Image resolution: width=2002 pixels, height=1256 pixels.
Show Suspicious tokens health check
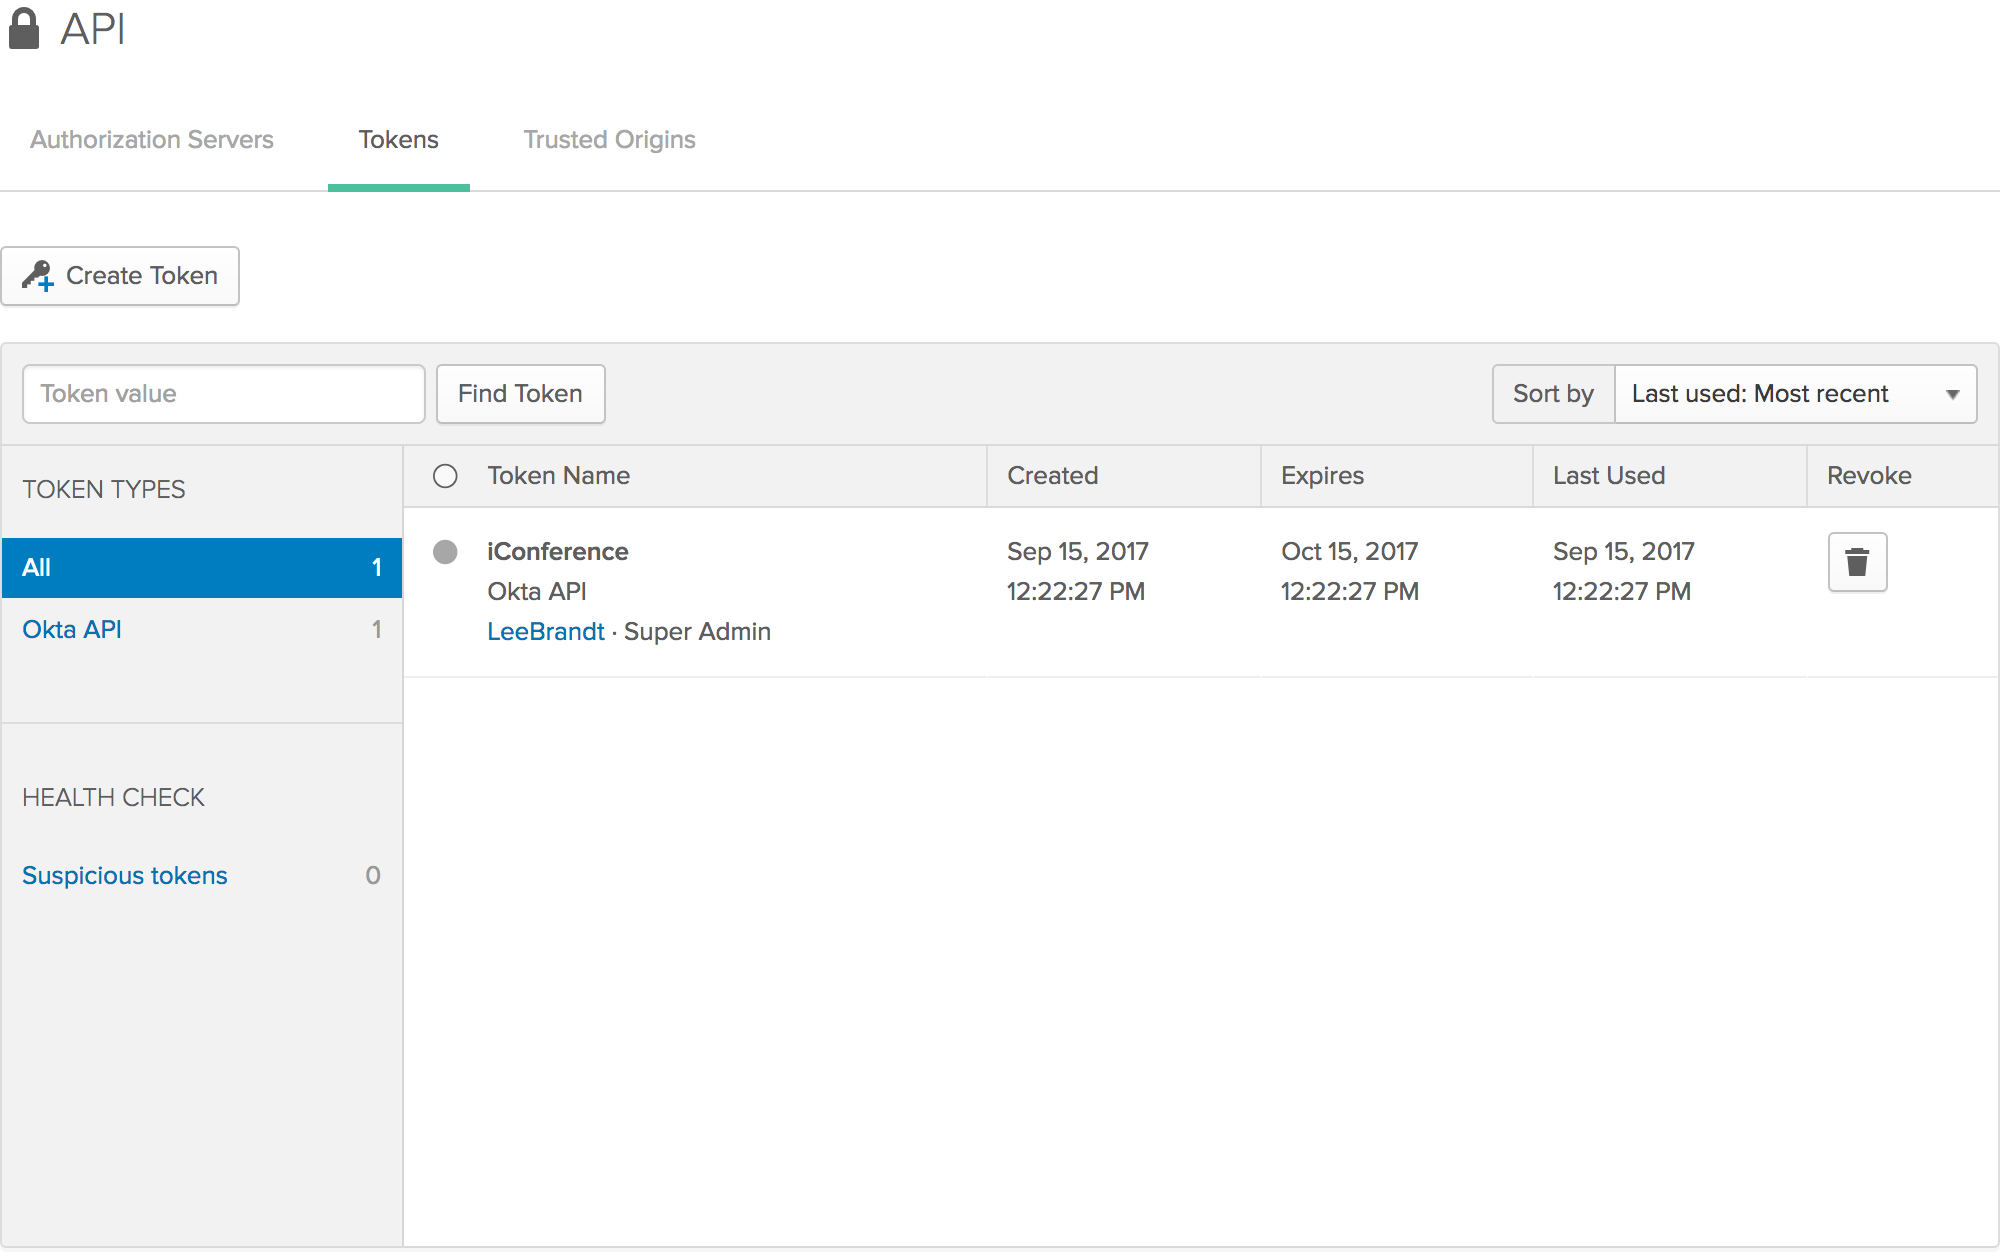pos(125,876)
